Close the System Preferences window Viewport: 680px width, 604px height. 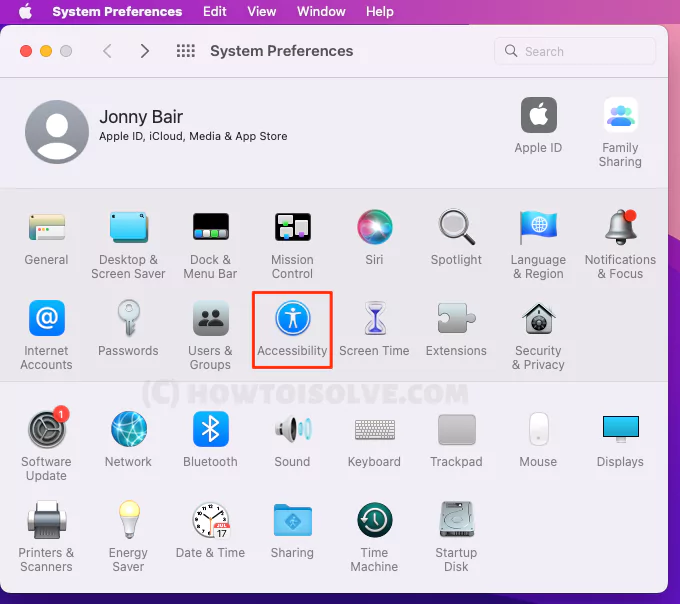click(x=26, y=51)
